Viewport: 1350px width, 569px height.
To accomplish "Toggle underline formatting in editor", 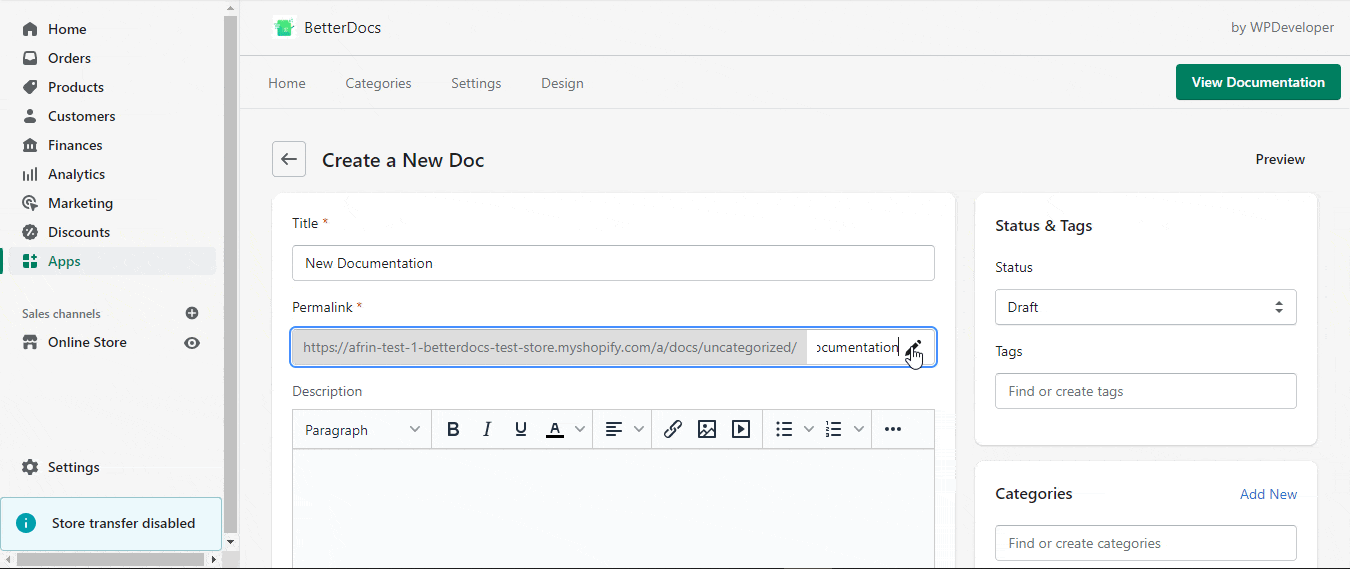I will click(520, 429).
